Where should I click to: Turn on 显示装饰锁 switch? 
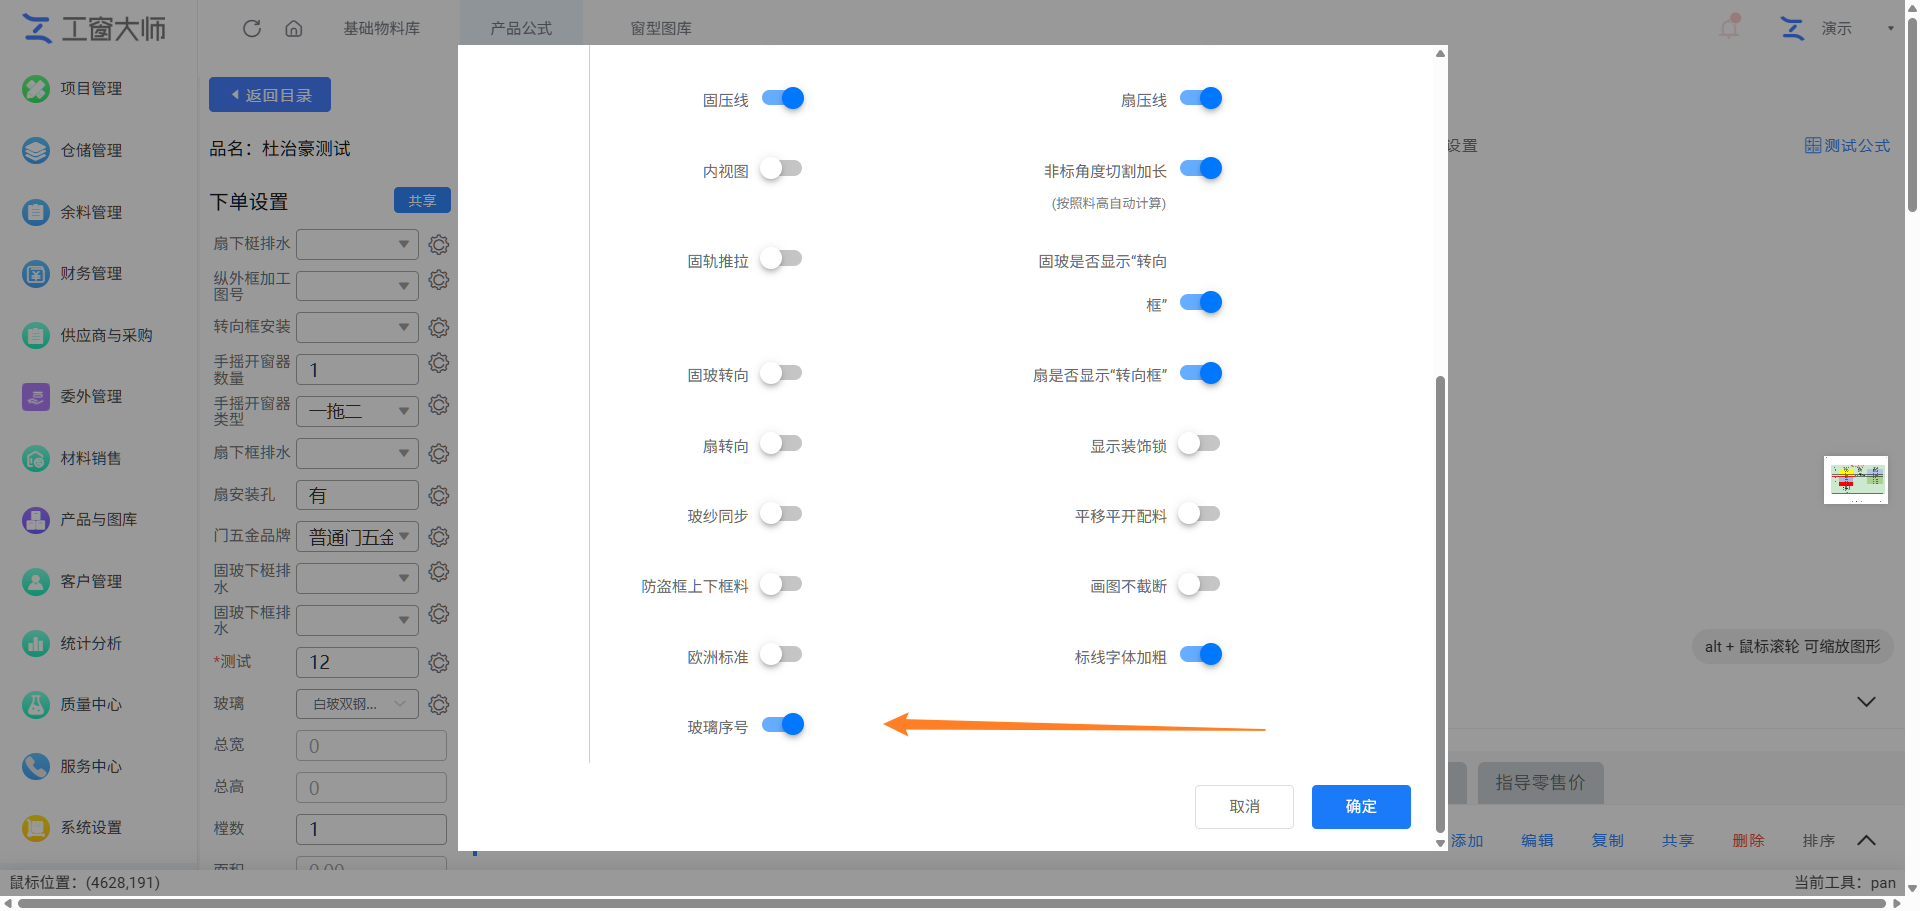tap(1199, 443)
